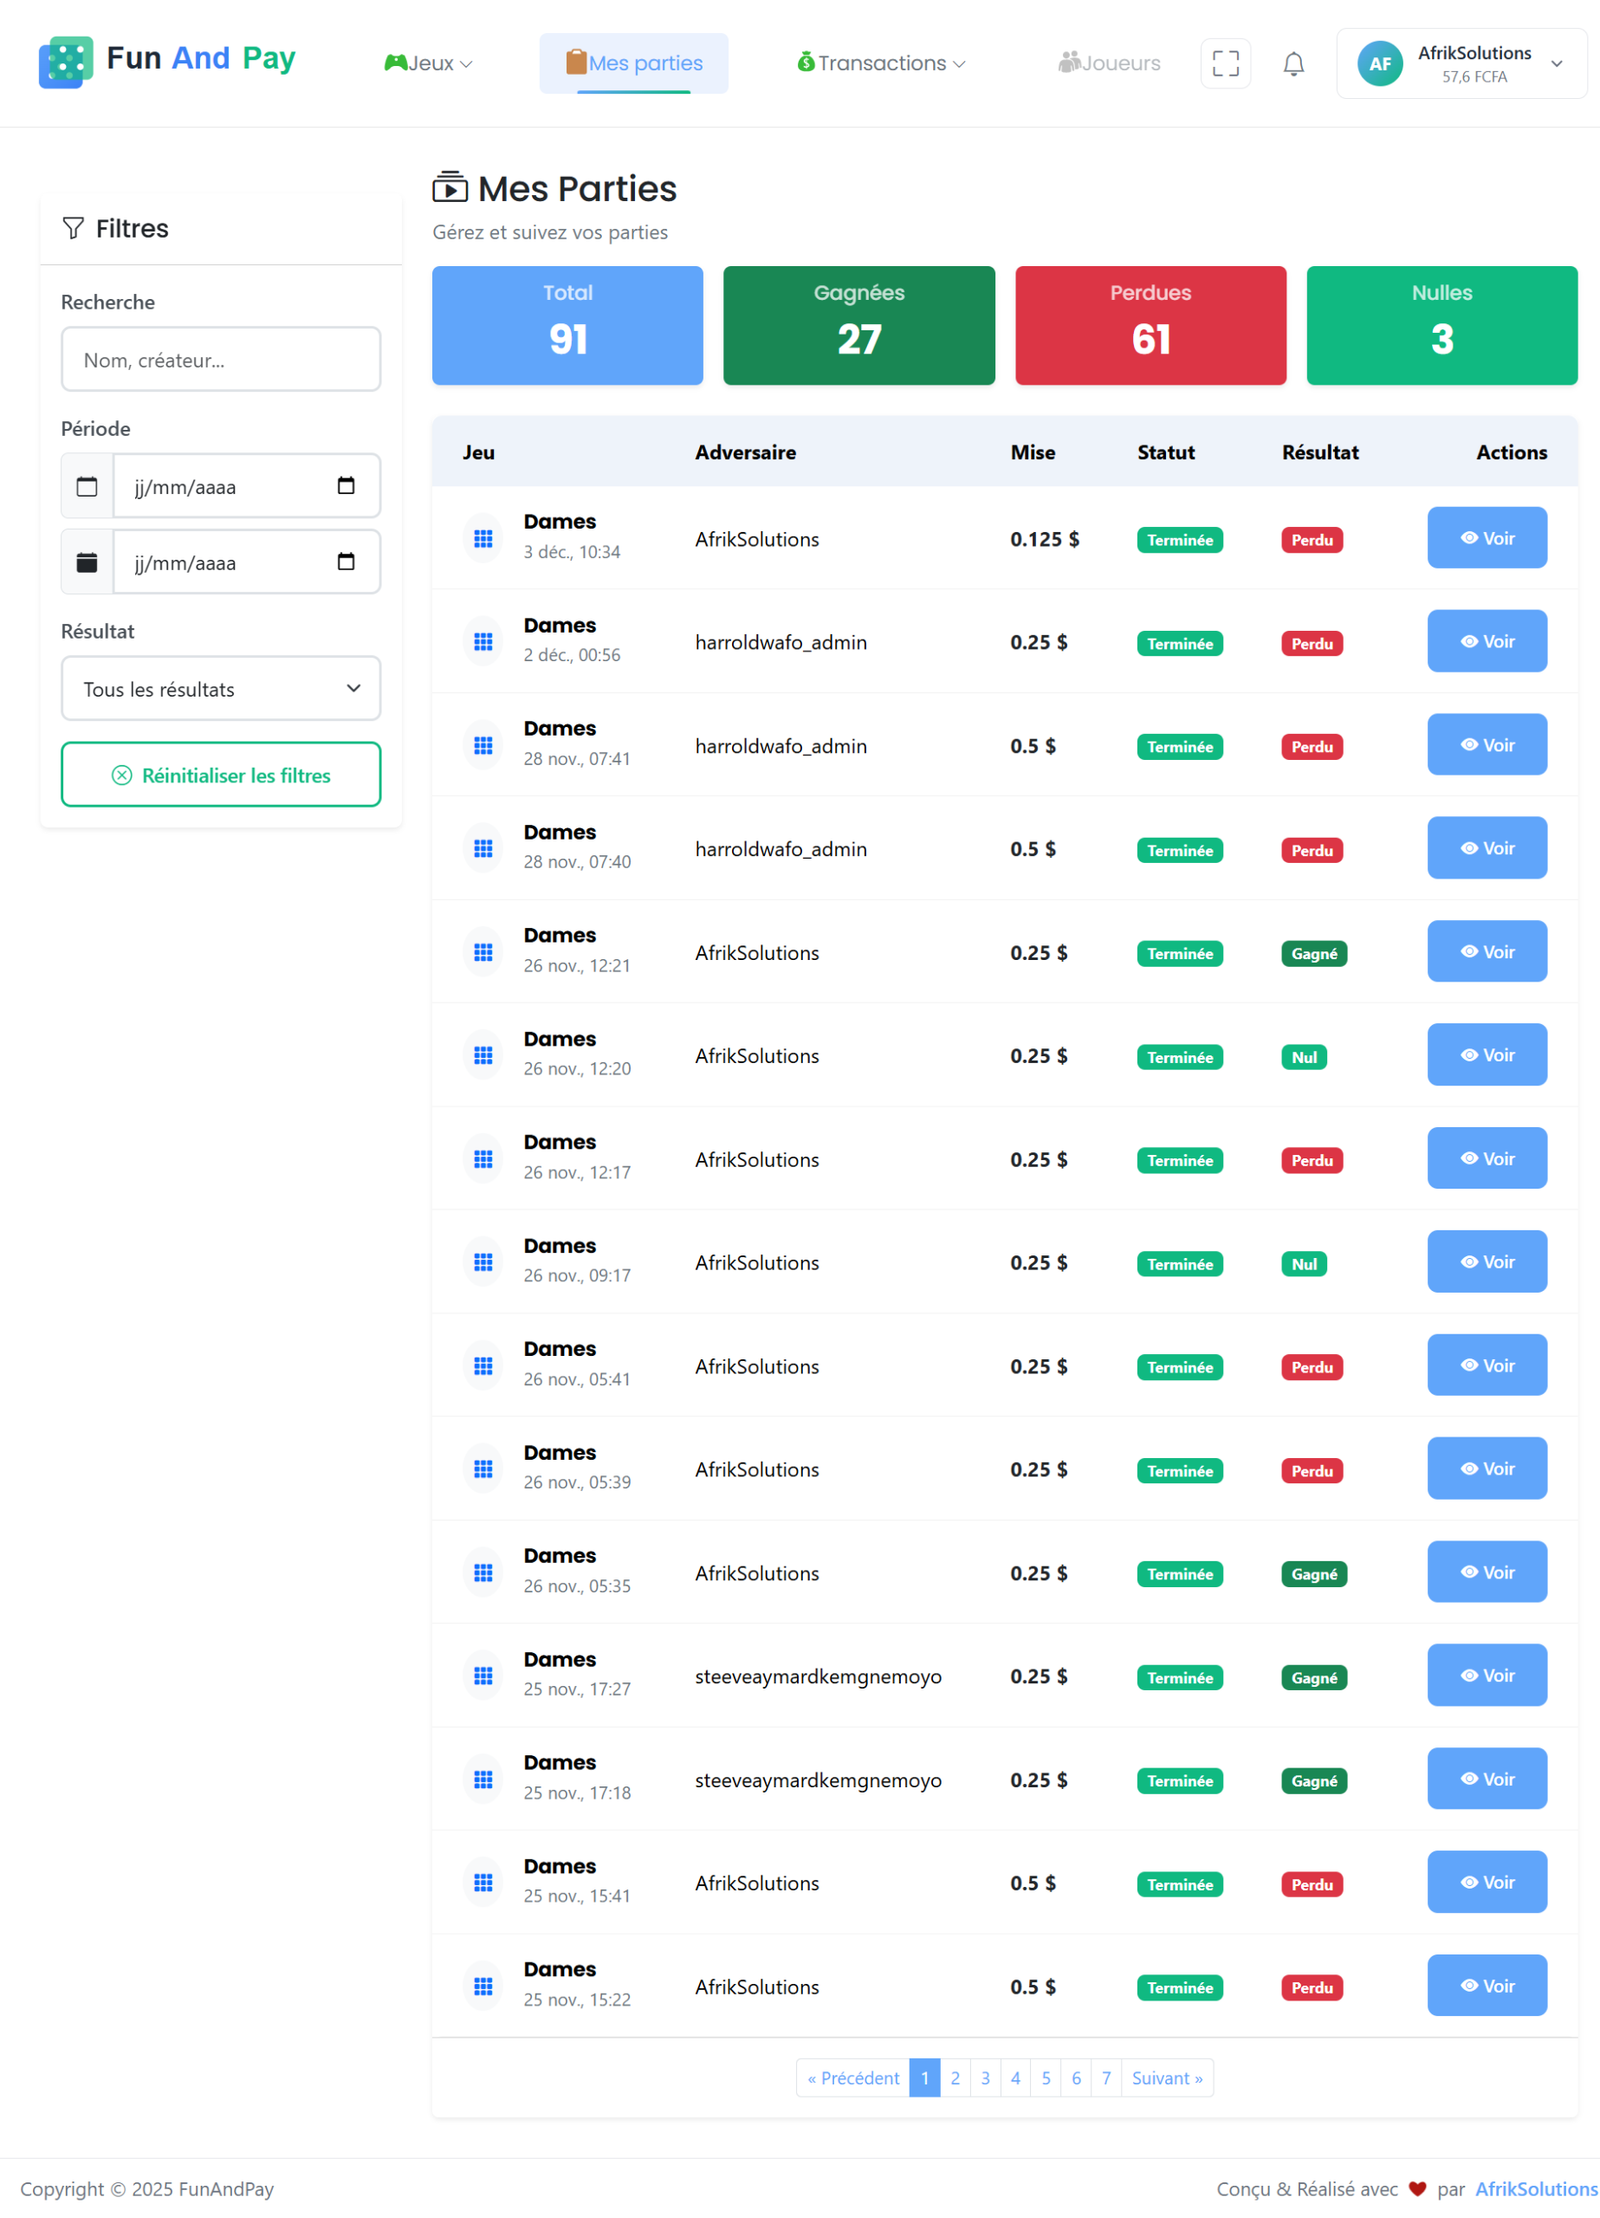The height and width of the screenshot is (2218, 1600).
Task: Click the red Perdues stat card
Action: pos(1150,325)
